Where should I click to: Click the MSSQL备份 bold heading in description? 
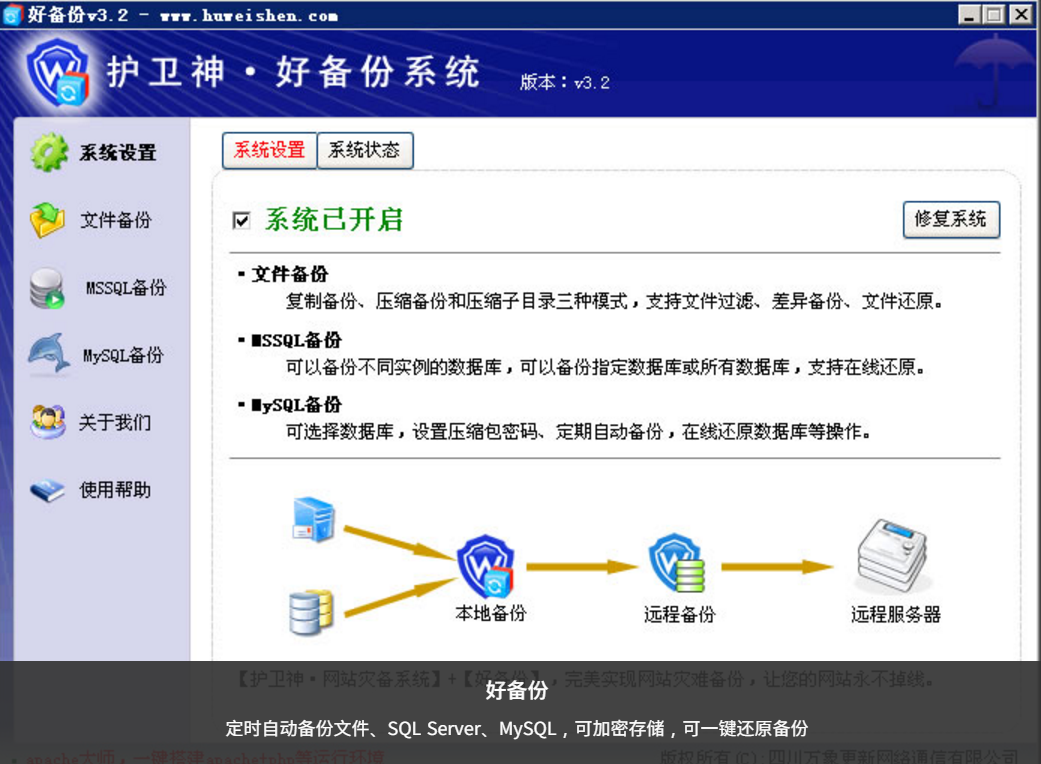pyautogui.click(x=296, y=341)
